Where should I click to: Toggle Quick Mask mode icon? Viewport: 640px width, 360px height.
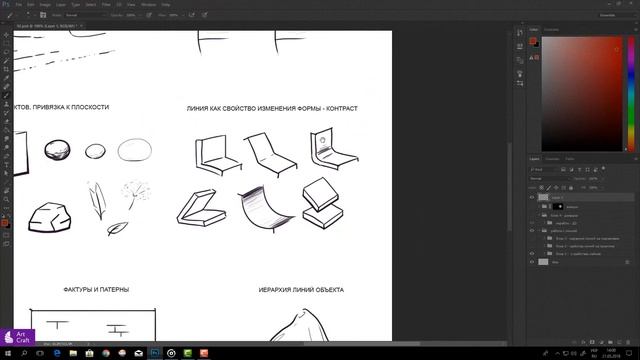point(6,236)
